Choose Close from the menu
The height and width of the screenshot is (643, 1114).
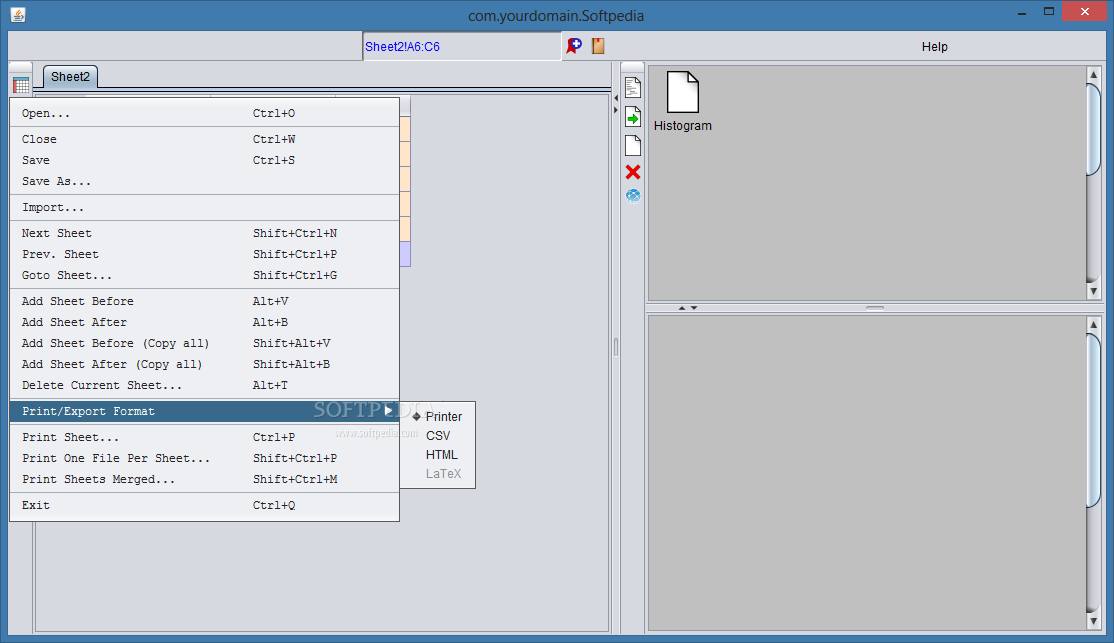(205, 139)
